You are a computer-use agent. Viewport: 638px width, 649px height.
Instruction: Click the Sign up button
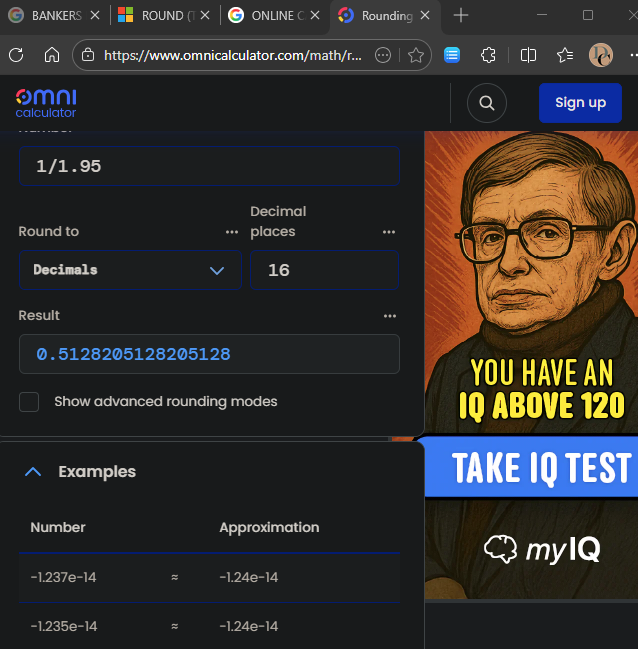click(x=580, y=103)
